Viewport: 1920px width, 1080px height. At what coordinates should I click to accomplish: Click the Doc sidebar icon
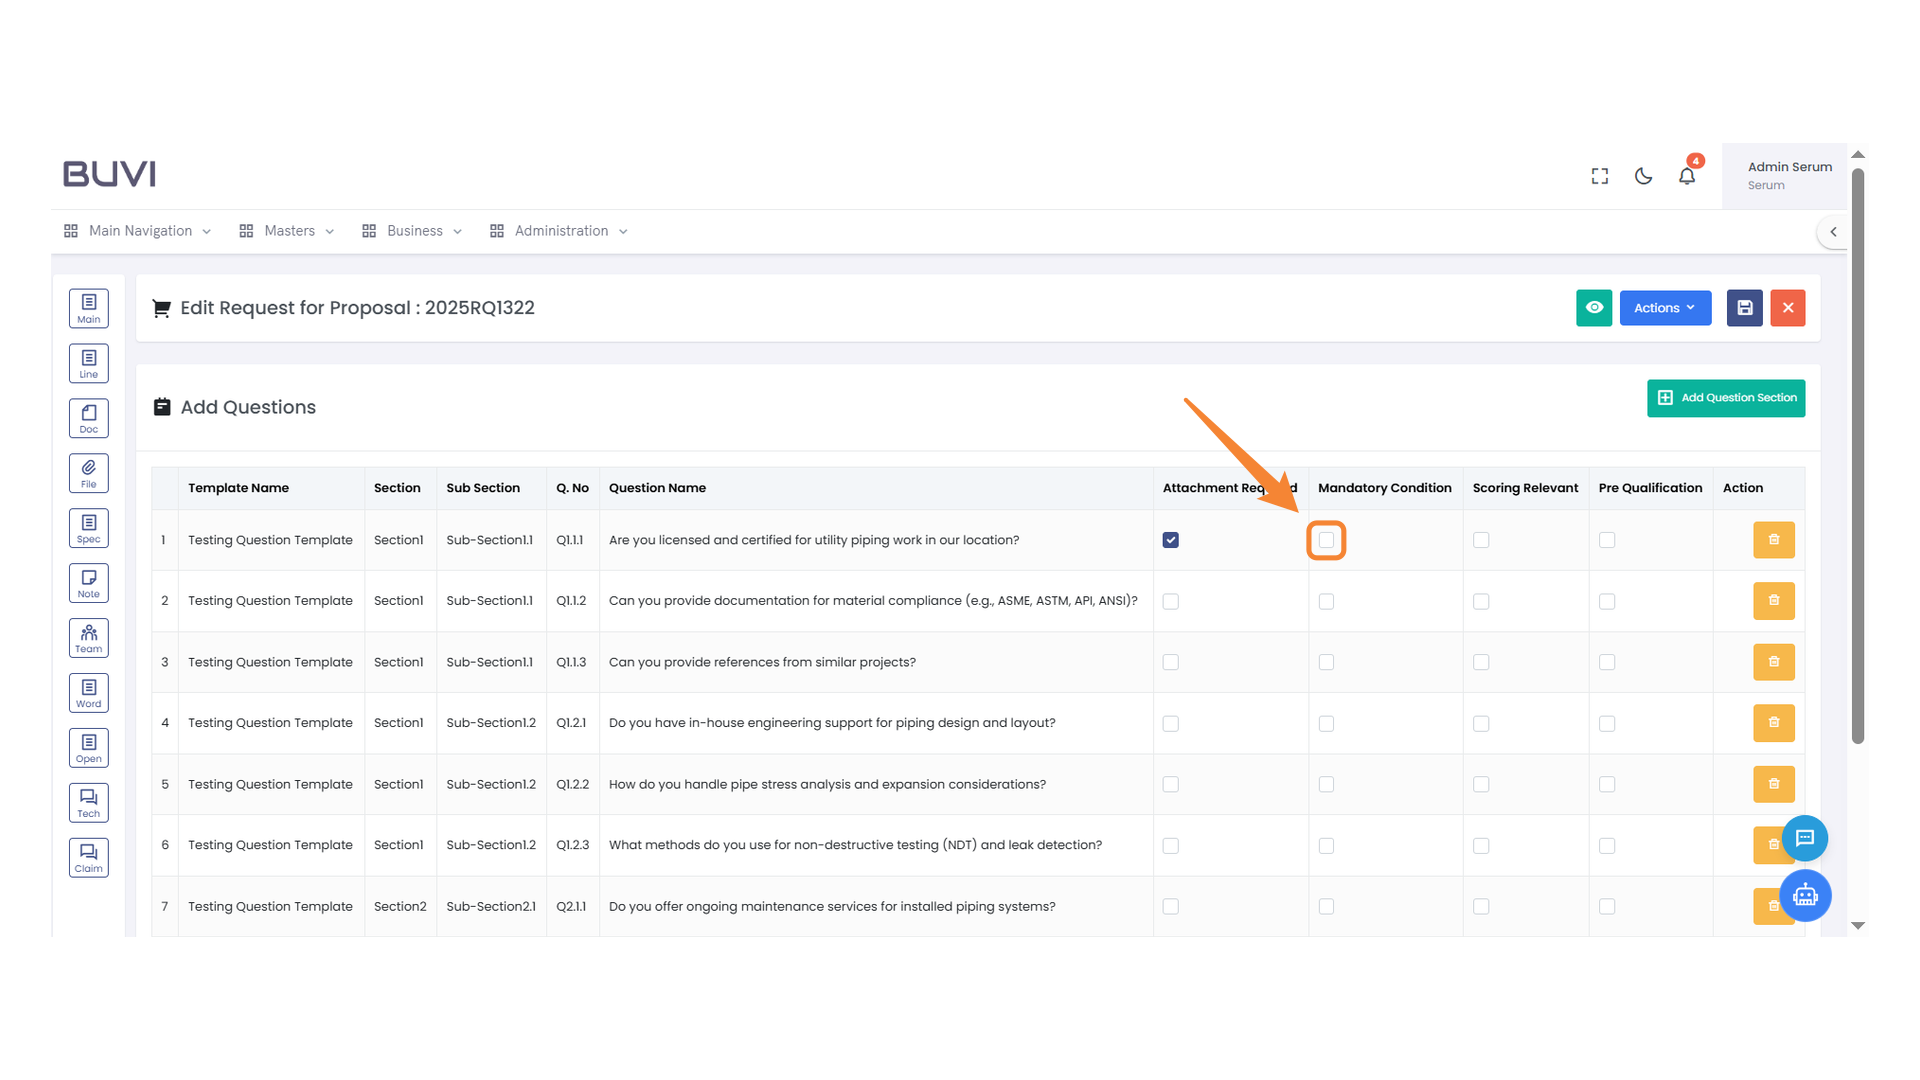(89, 418)
